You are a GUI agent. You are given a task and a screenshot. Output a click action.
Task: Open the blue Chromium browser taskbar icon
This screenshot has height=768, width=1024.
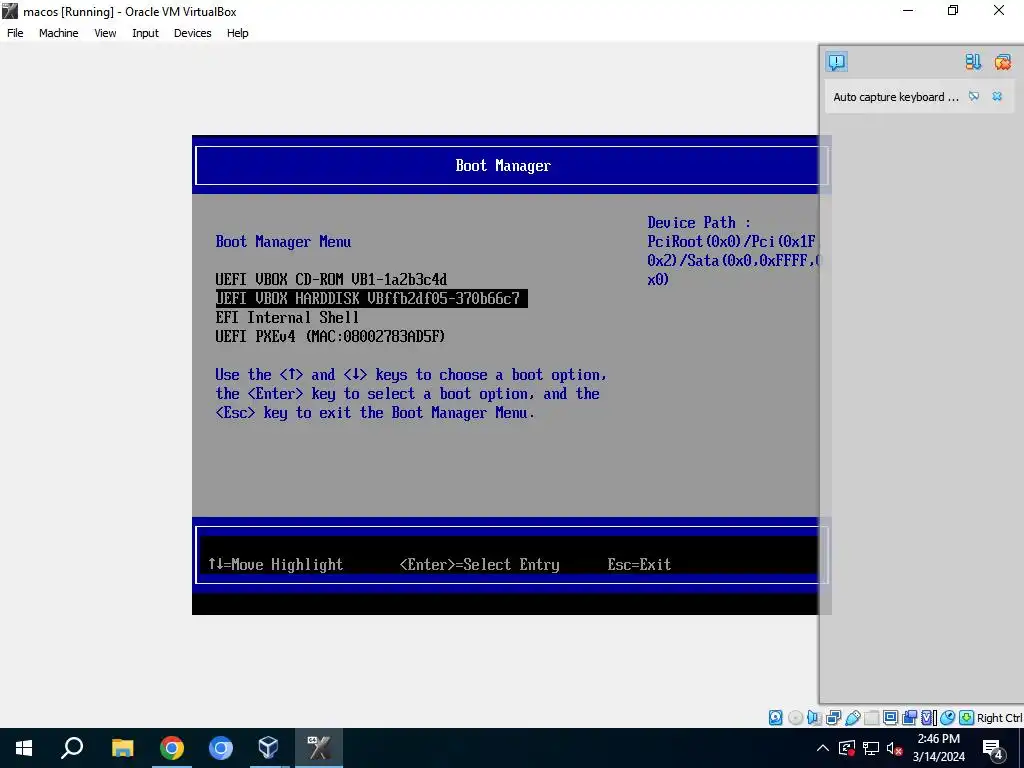tap(221, 748)
